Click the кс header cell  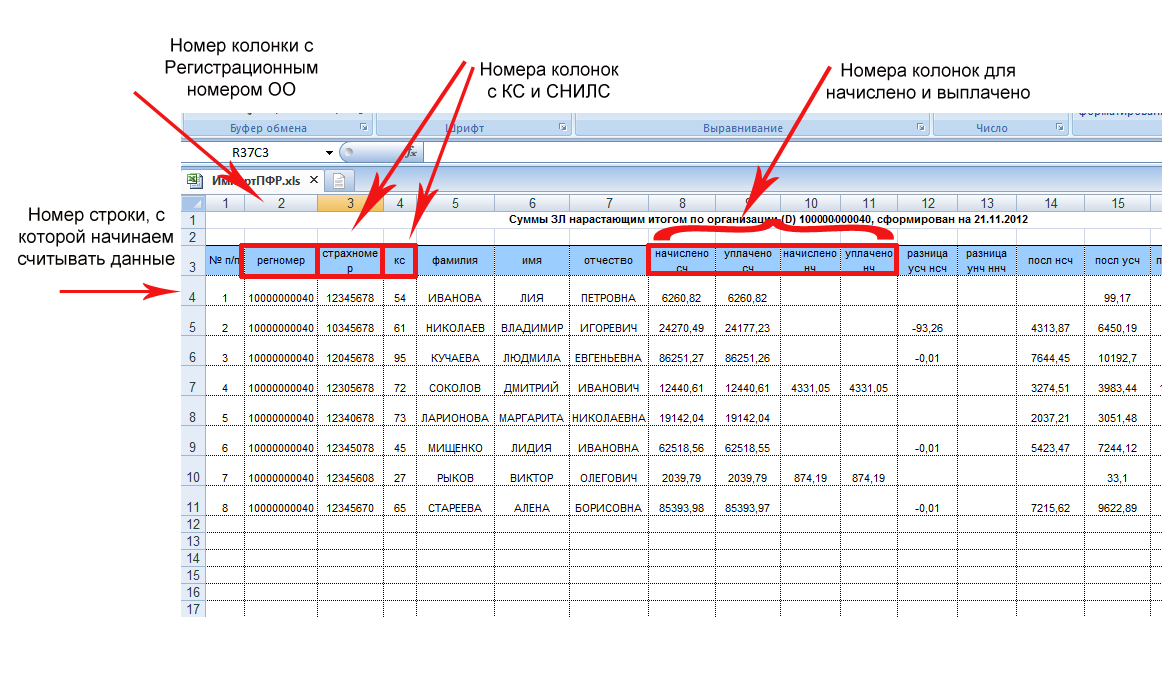[x=400, y=261]
